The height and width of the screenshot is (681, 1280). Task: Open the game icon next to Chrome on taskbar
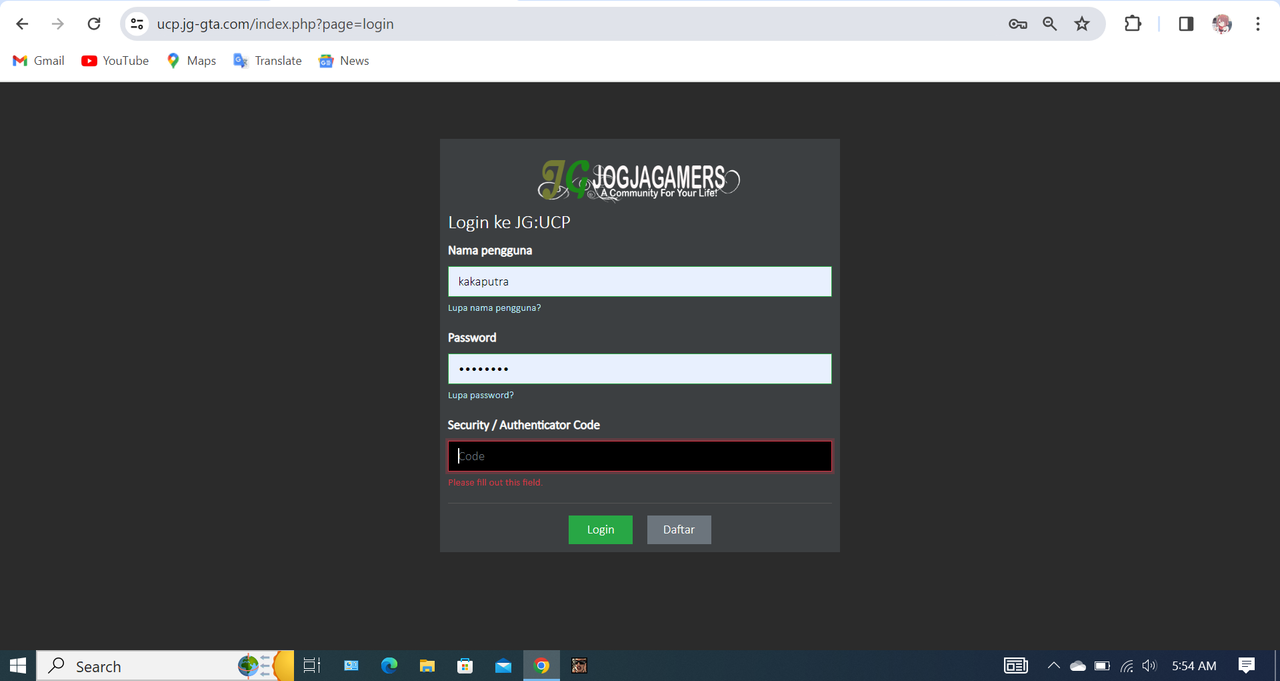tap(579, 666)
